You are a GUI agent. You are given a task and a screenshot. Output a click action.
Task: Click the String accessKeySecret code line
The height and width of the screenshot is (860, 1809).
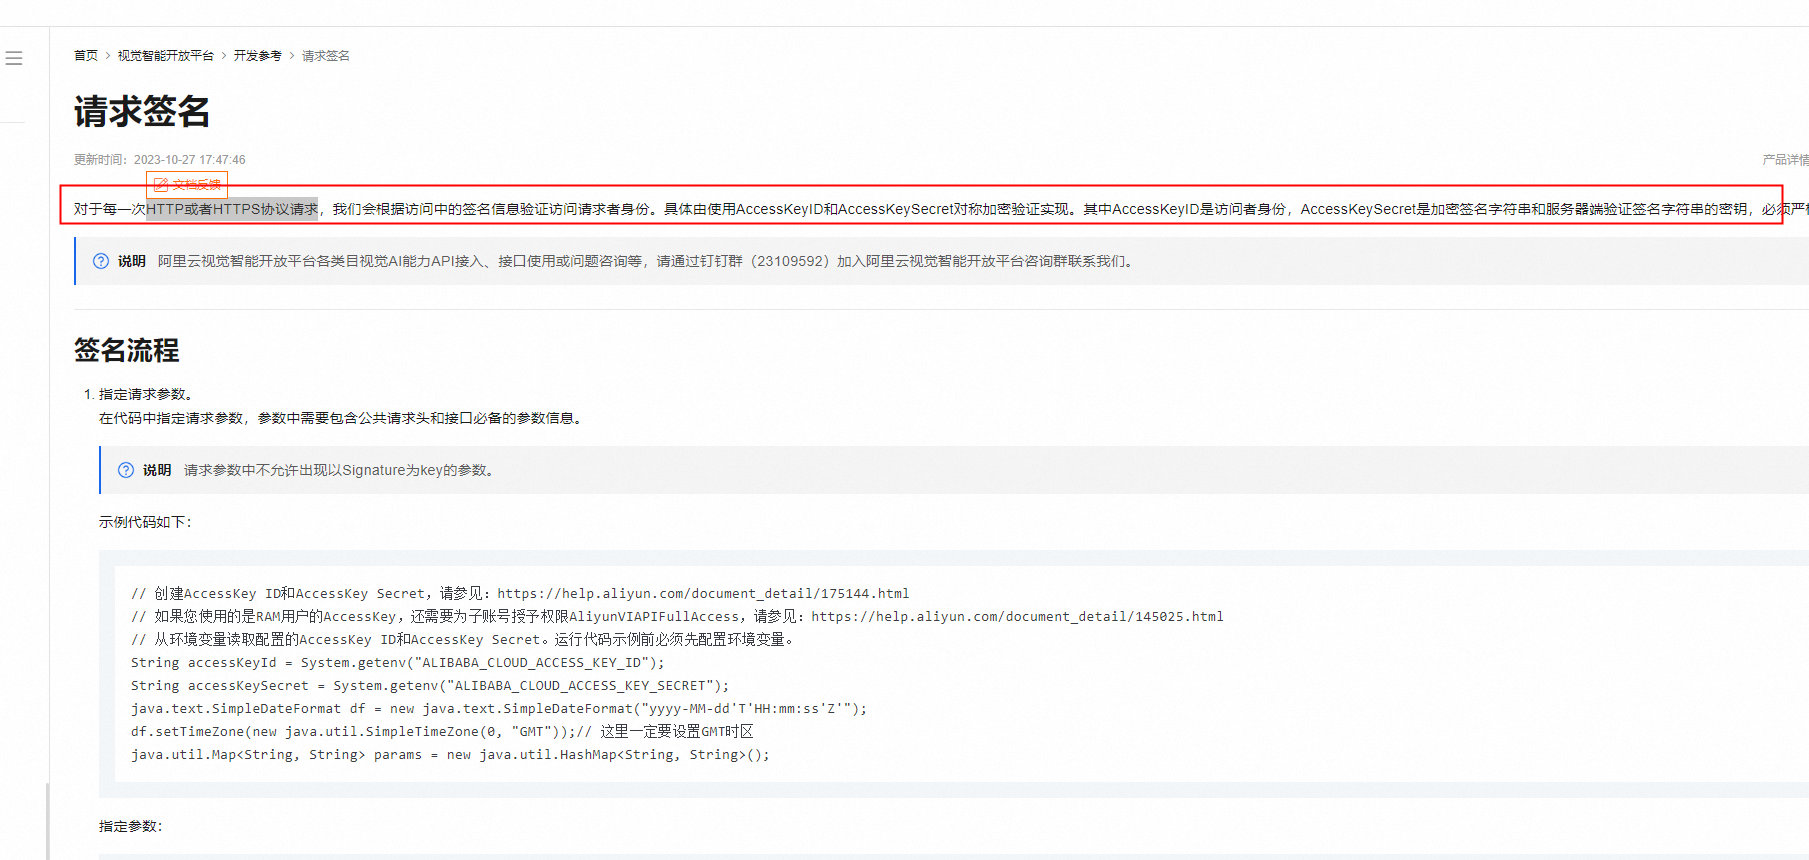(x=430, y=686)
